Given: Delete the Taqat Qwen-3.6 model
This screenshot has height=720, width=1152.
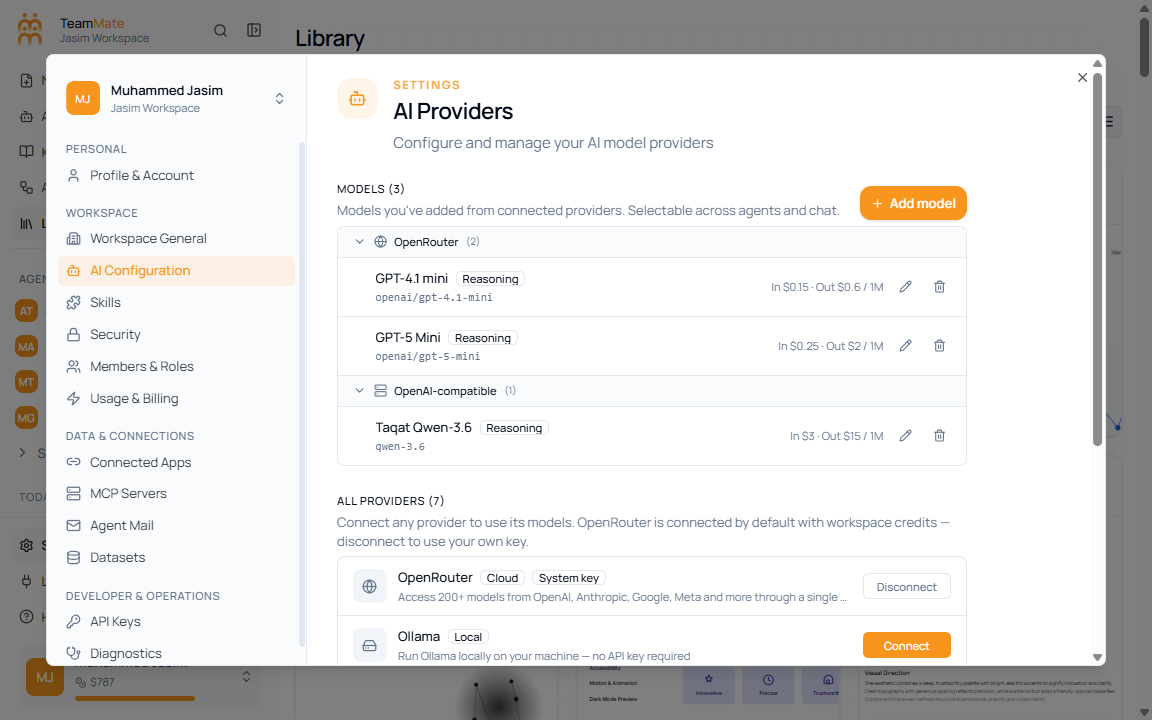Looking at the screenshot, I should [939, 436].
